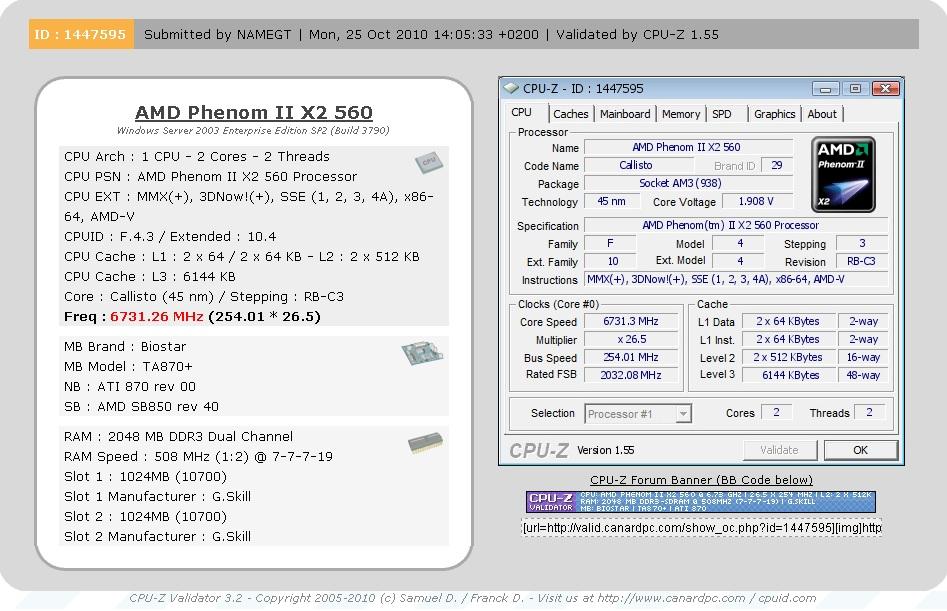The image size is (947, 611).
Task: Click the CPU-Z Validator banner image
Action: (701, 502)
